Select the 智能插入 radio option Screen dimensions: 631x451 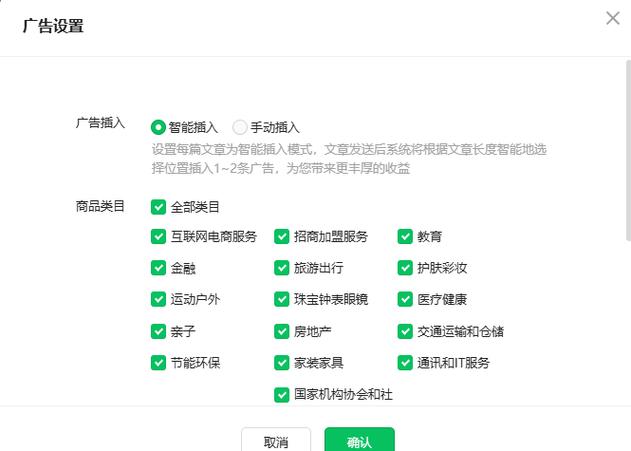click(x=158, y=128)
